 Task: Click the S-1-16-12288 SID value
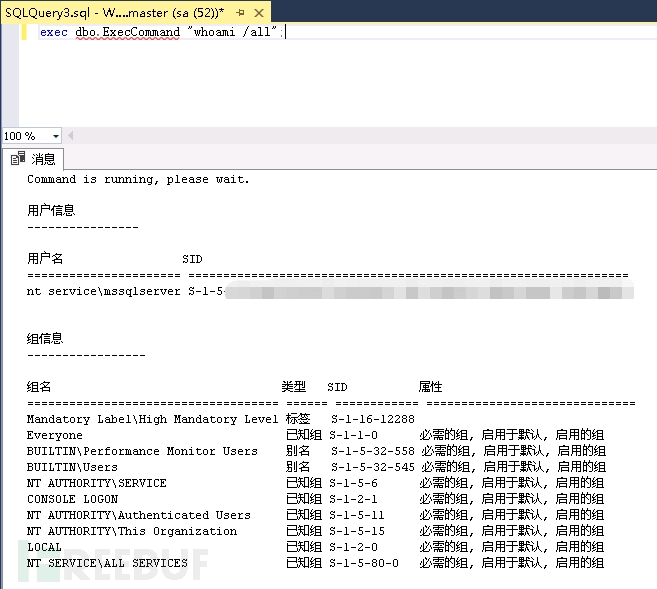point(372,419)
